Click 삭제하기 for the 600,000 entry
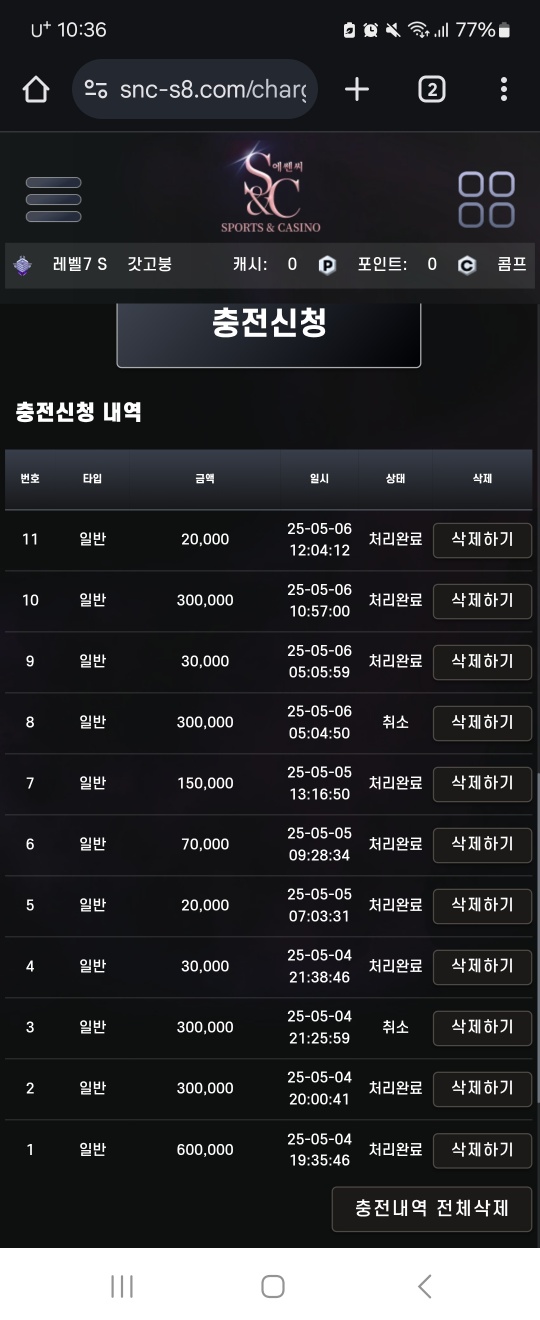The width and height of the screenshot is (540, 1320). pos(482,1149)
